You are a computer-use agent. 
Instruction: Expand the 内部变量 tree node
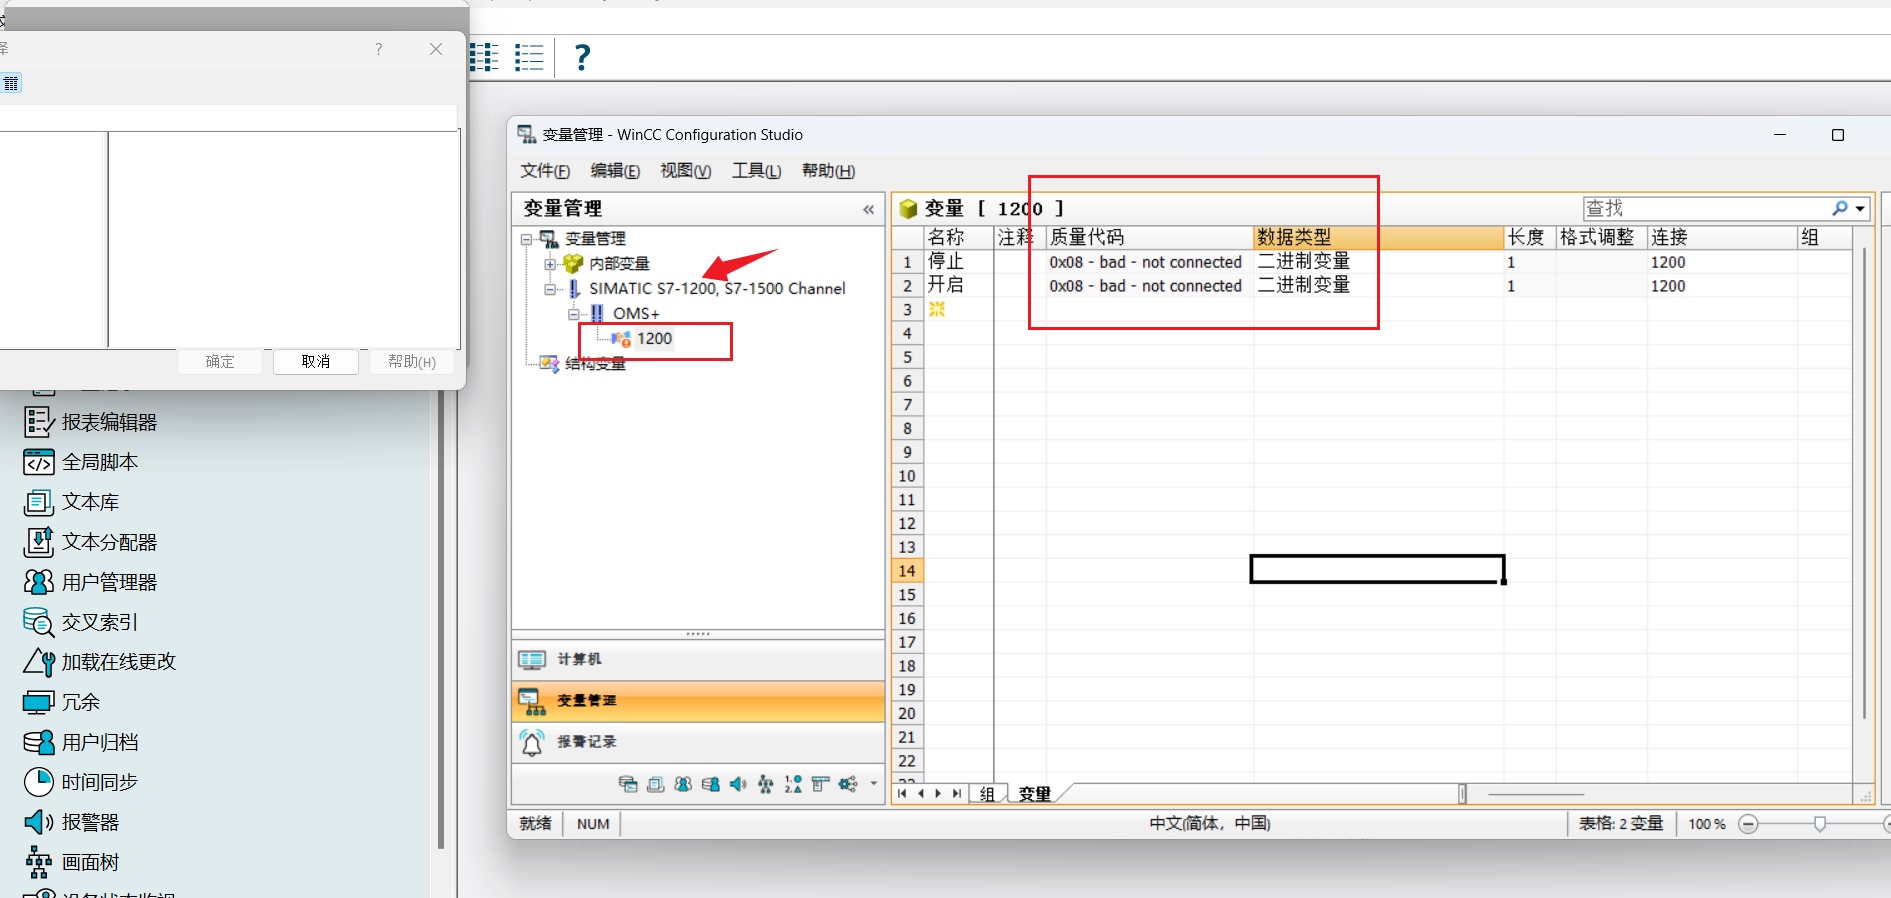[x=550, y=264]
